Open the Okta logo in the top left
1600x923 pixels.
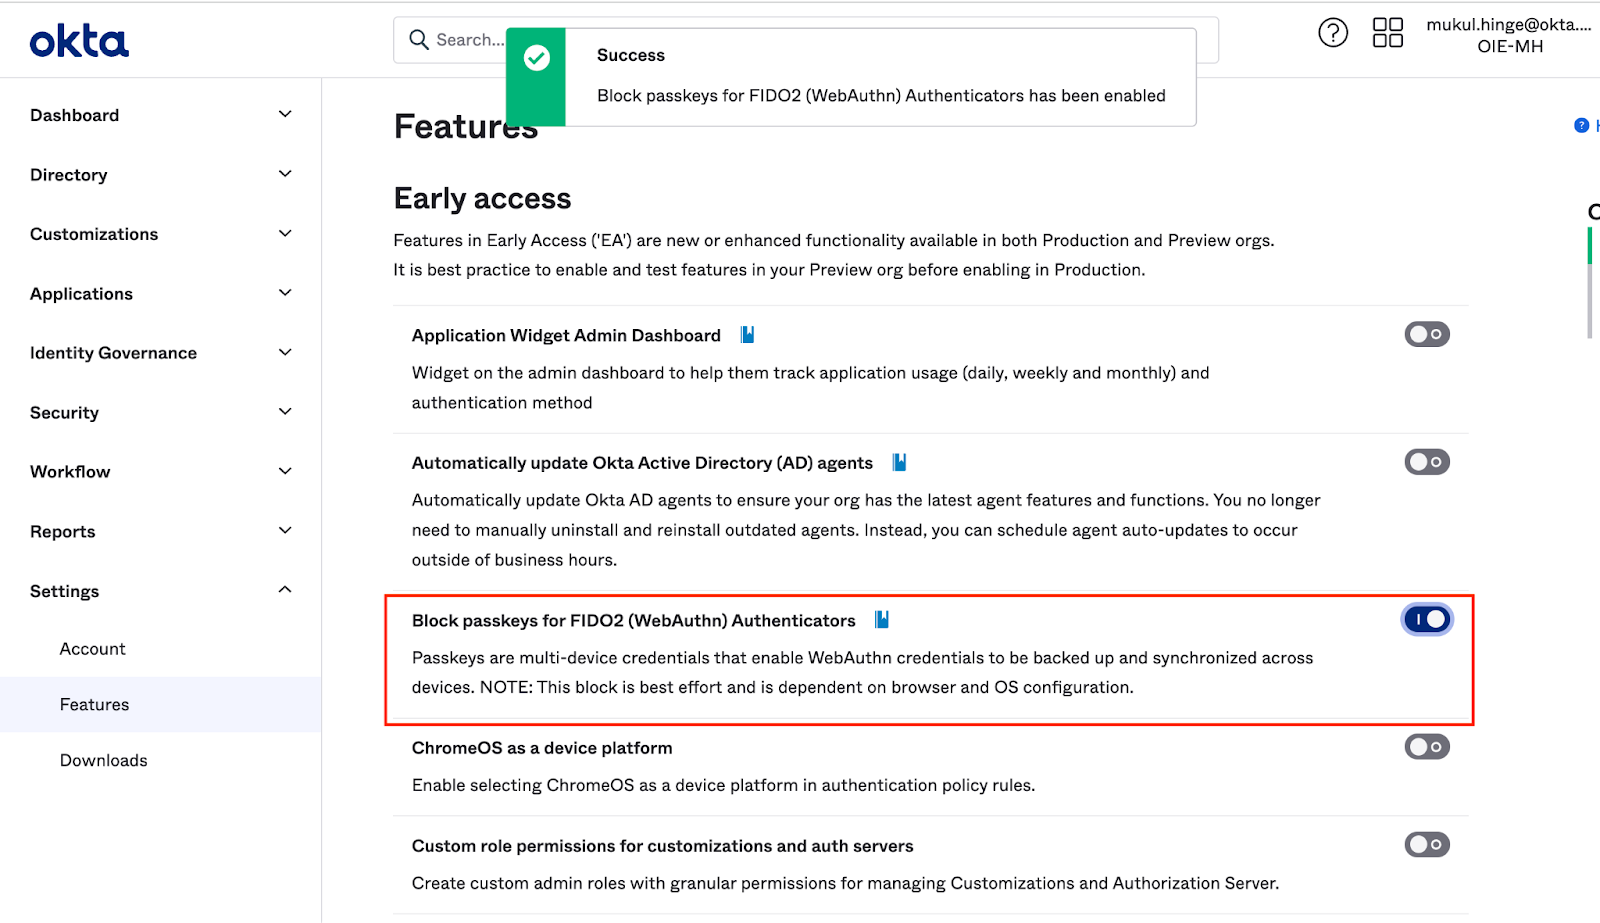[x=79, y=39]
